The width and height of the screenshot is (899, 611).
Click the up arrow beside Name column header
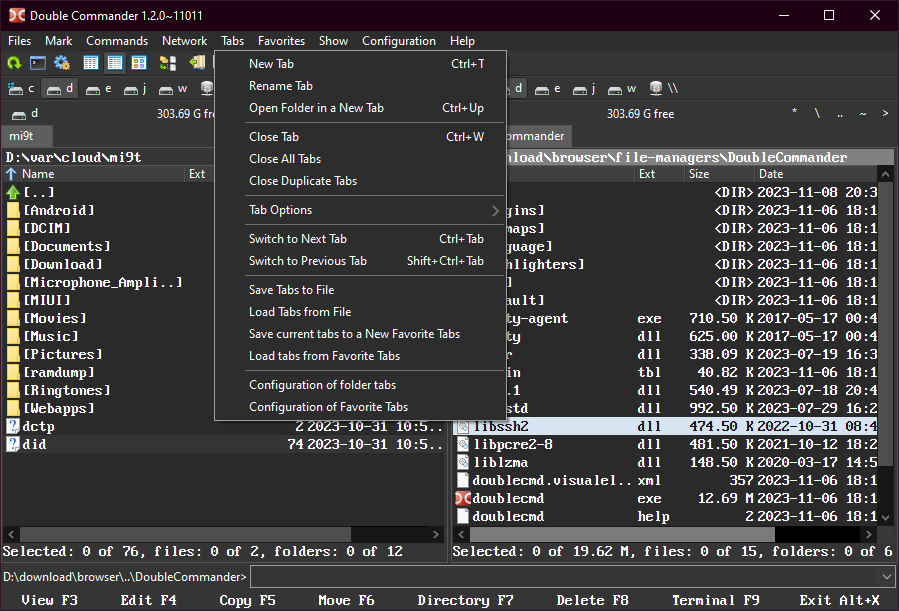11,174
